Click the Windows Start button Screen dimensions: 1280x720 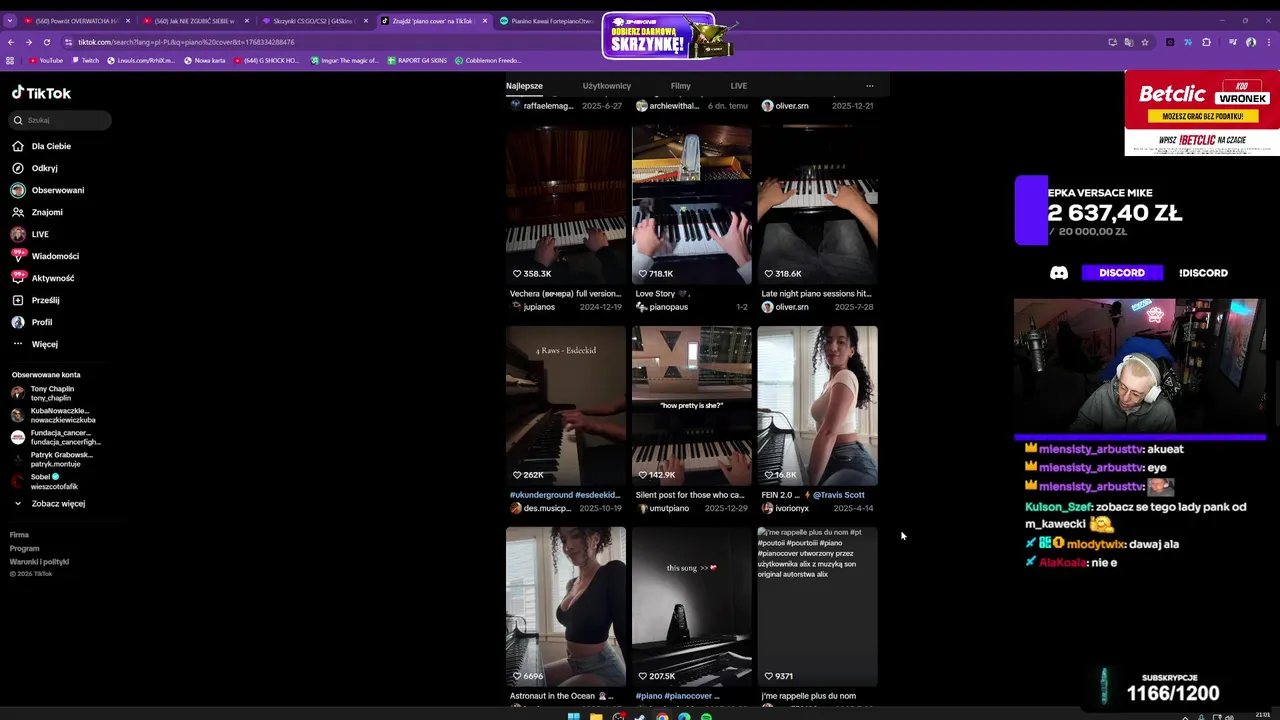574,716
